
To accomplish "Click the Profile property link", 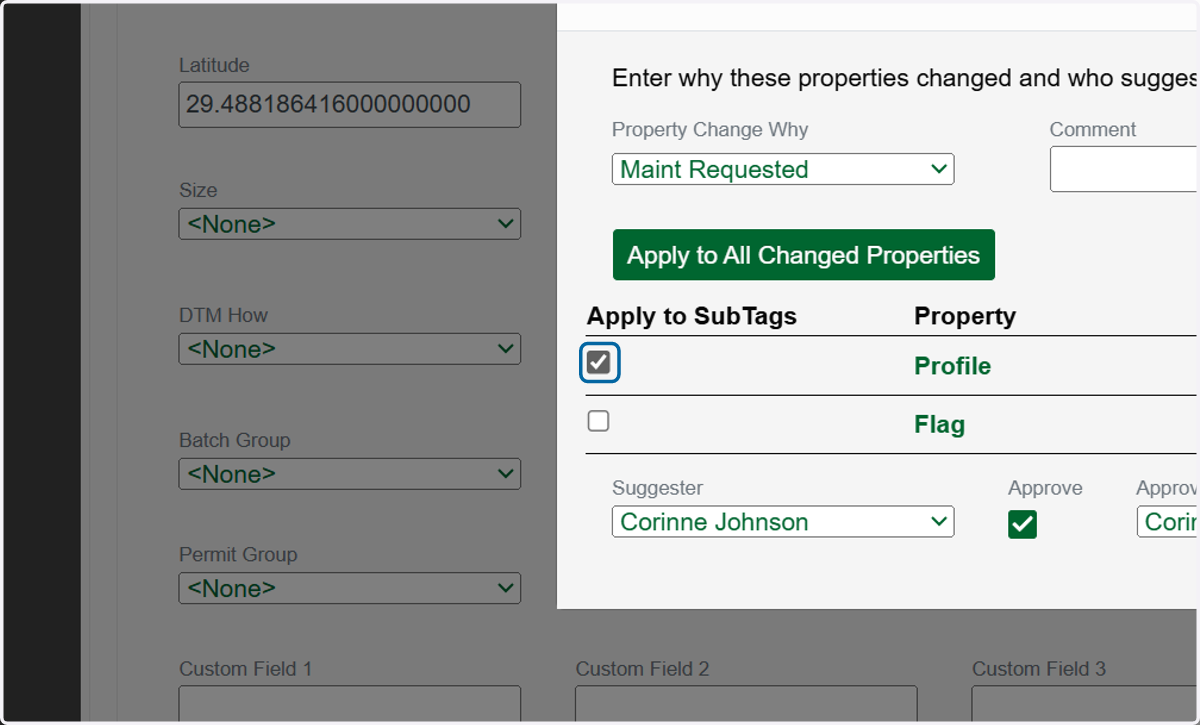I will (x=952, y=366).
